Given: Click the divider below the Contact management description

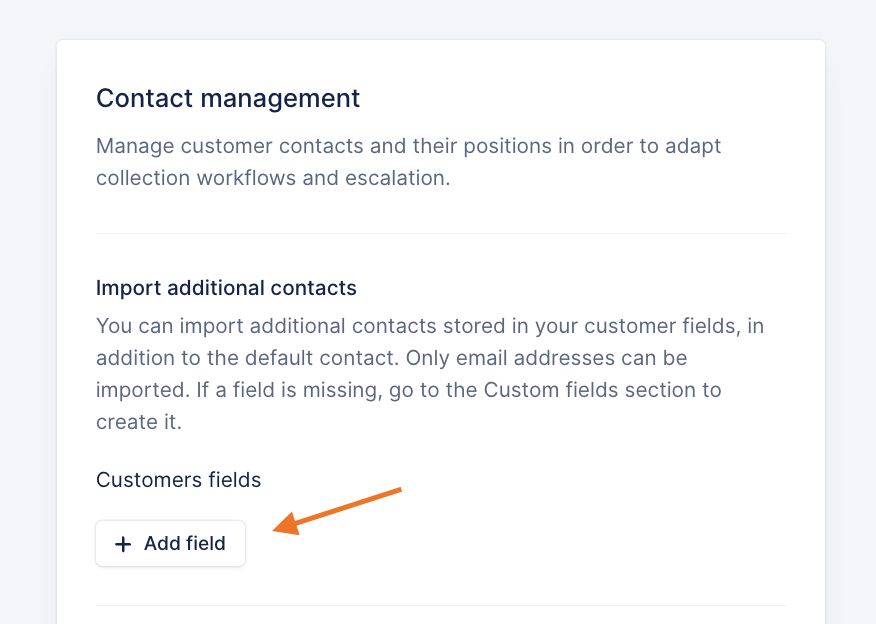Looking at the screenshot, I should [441, 233].
